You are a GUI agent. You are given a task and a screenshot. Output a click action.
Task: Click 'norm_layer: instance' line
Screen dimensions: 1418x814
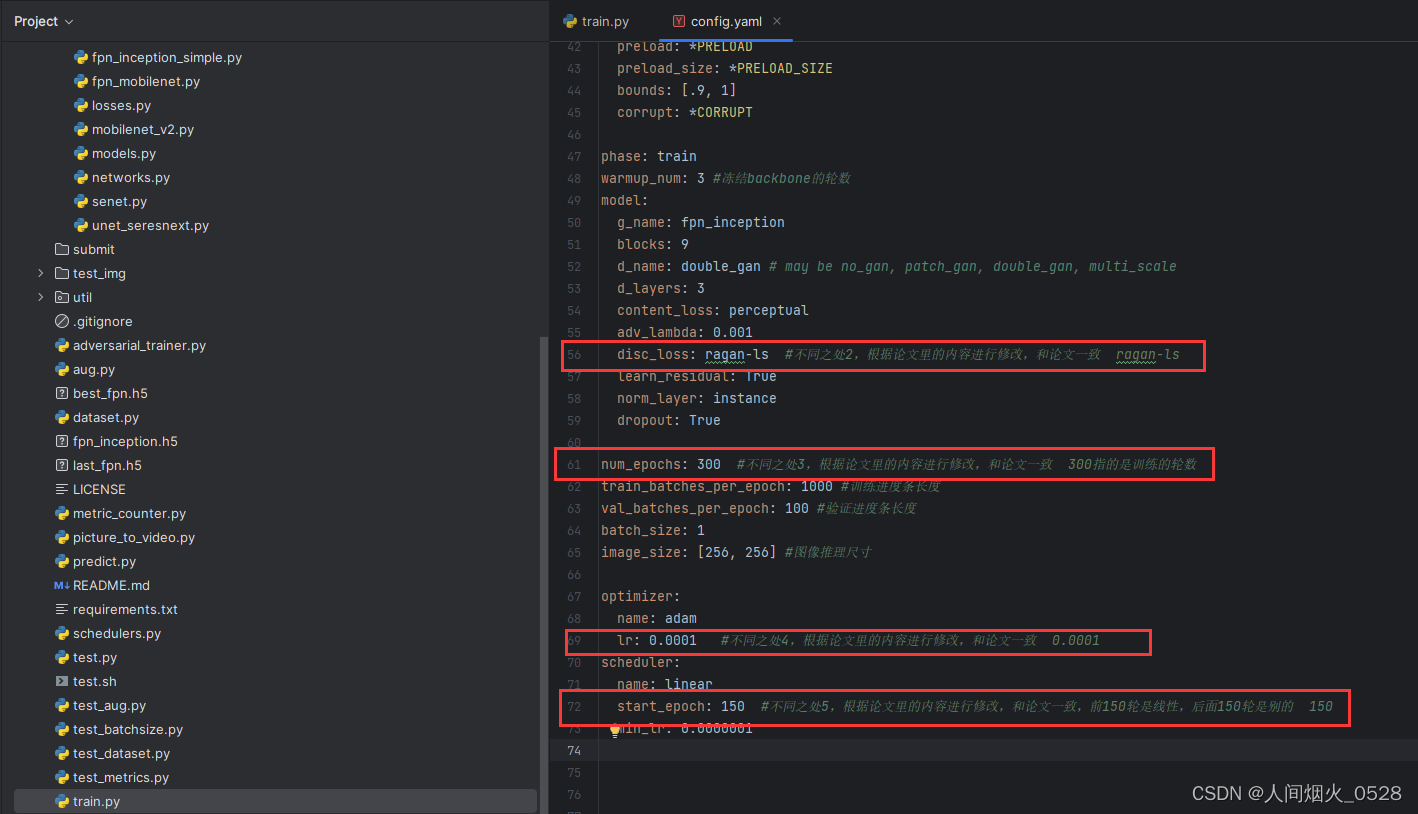click(697, 398)
